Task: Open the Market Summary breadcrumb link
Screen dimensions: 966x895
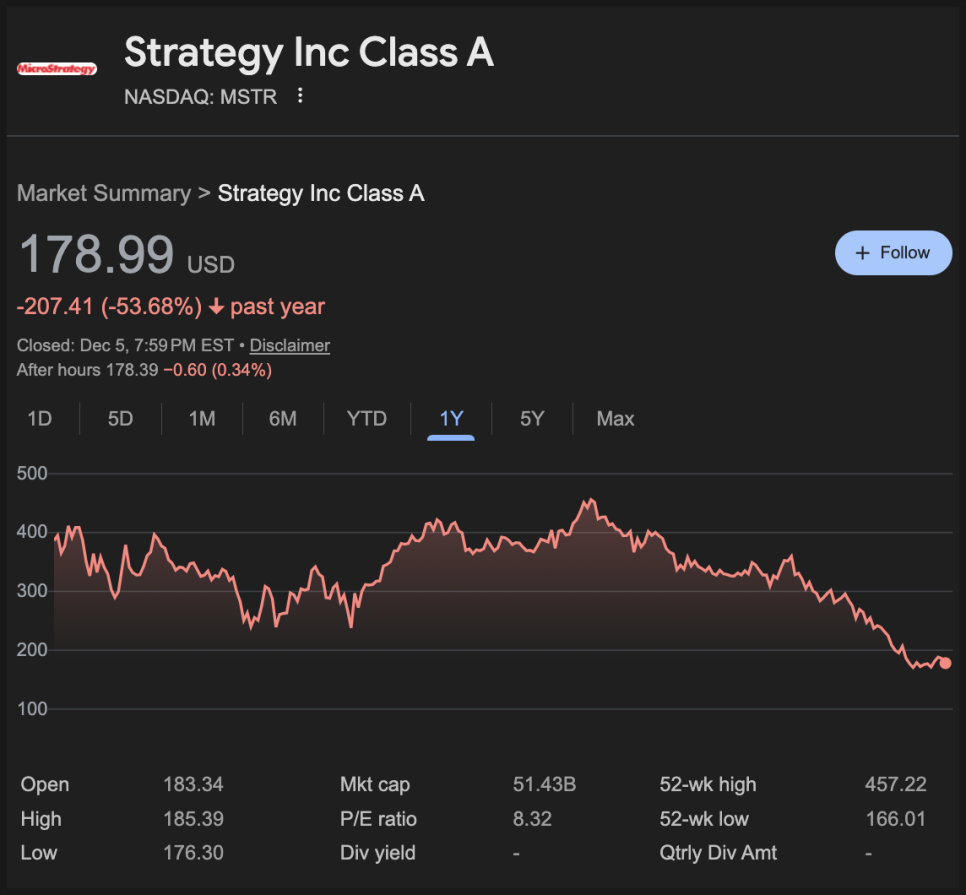Action: coord(104,193)
